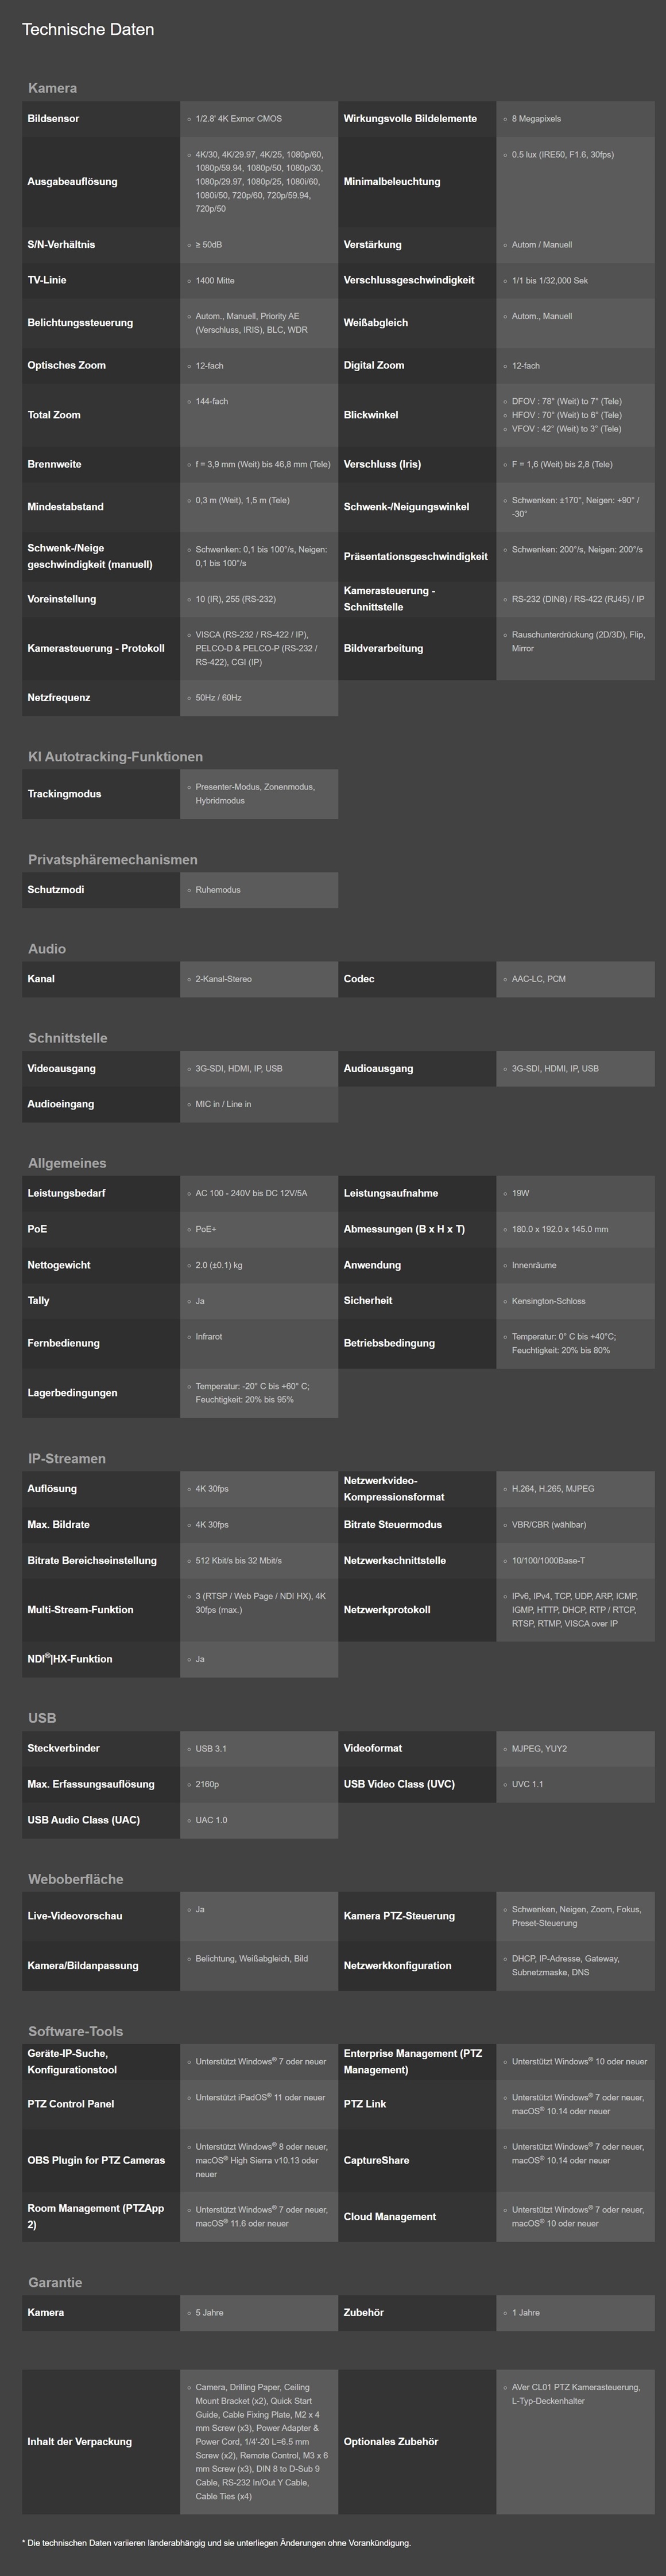Screen dimensions: 666x2576
Task: Click the Kamera section heading
Action: point(52,88)
